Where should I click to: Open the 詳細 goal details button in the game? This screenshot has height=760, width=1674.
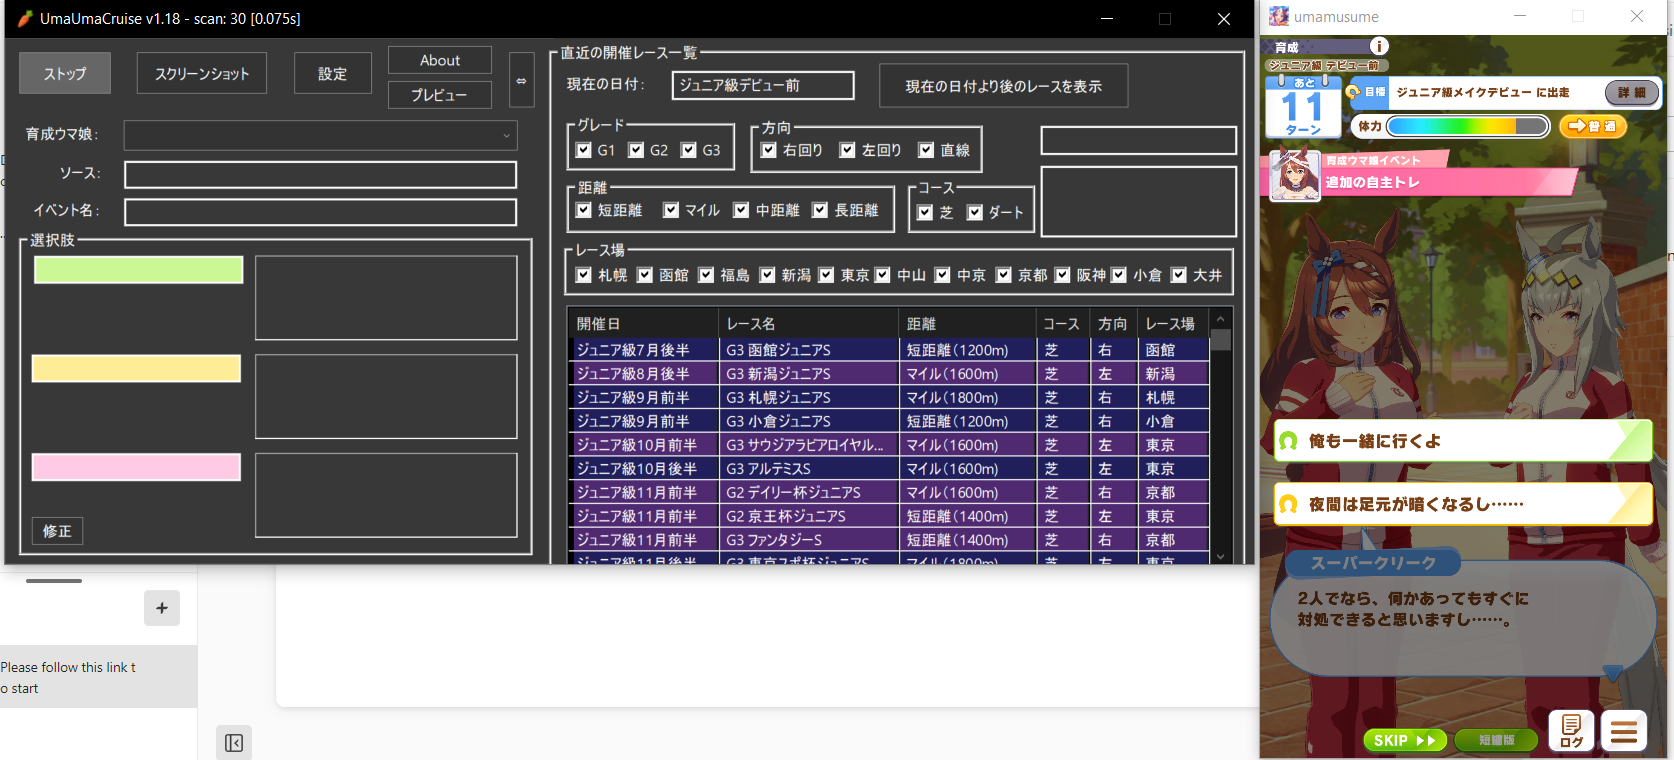[x=1632, y=92]
